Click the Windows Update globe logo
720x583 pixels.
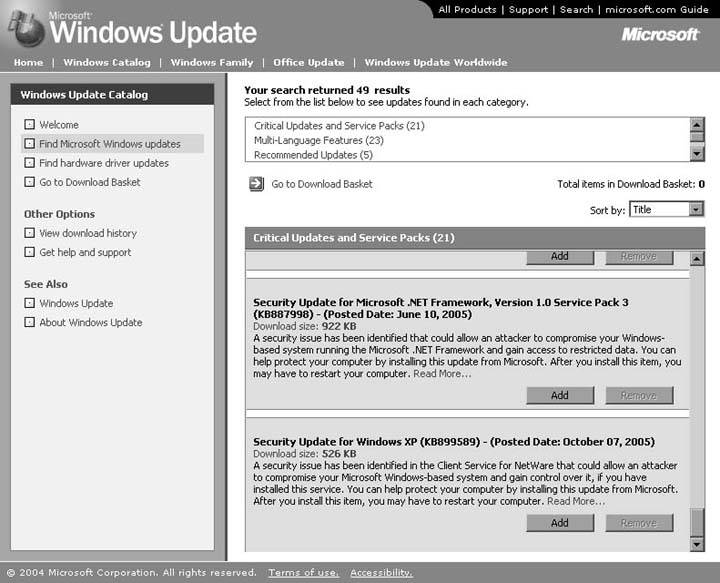[x=27, y=28]
